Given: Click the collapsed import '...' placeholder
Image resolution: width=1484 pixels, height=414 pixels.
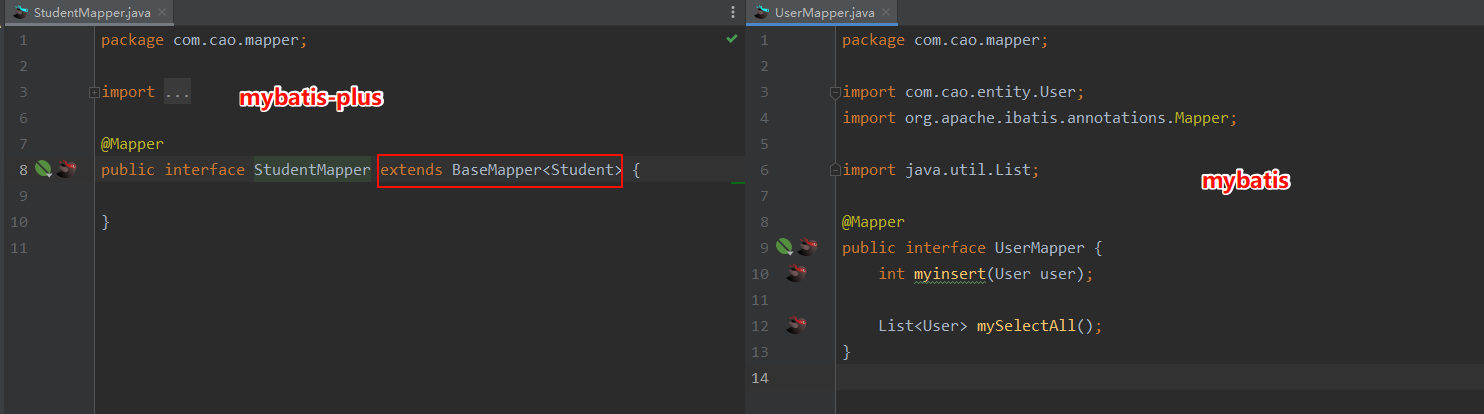Looking at the screenshot, I should [x=177, y=92].
